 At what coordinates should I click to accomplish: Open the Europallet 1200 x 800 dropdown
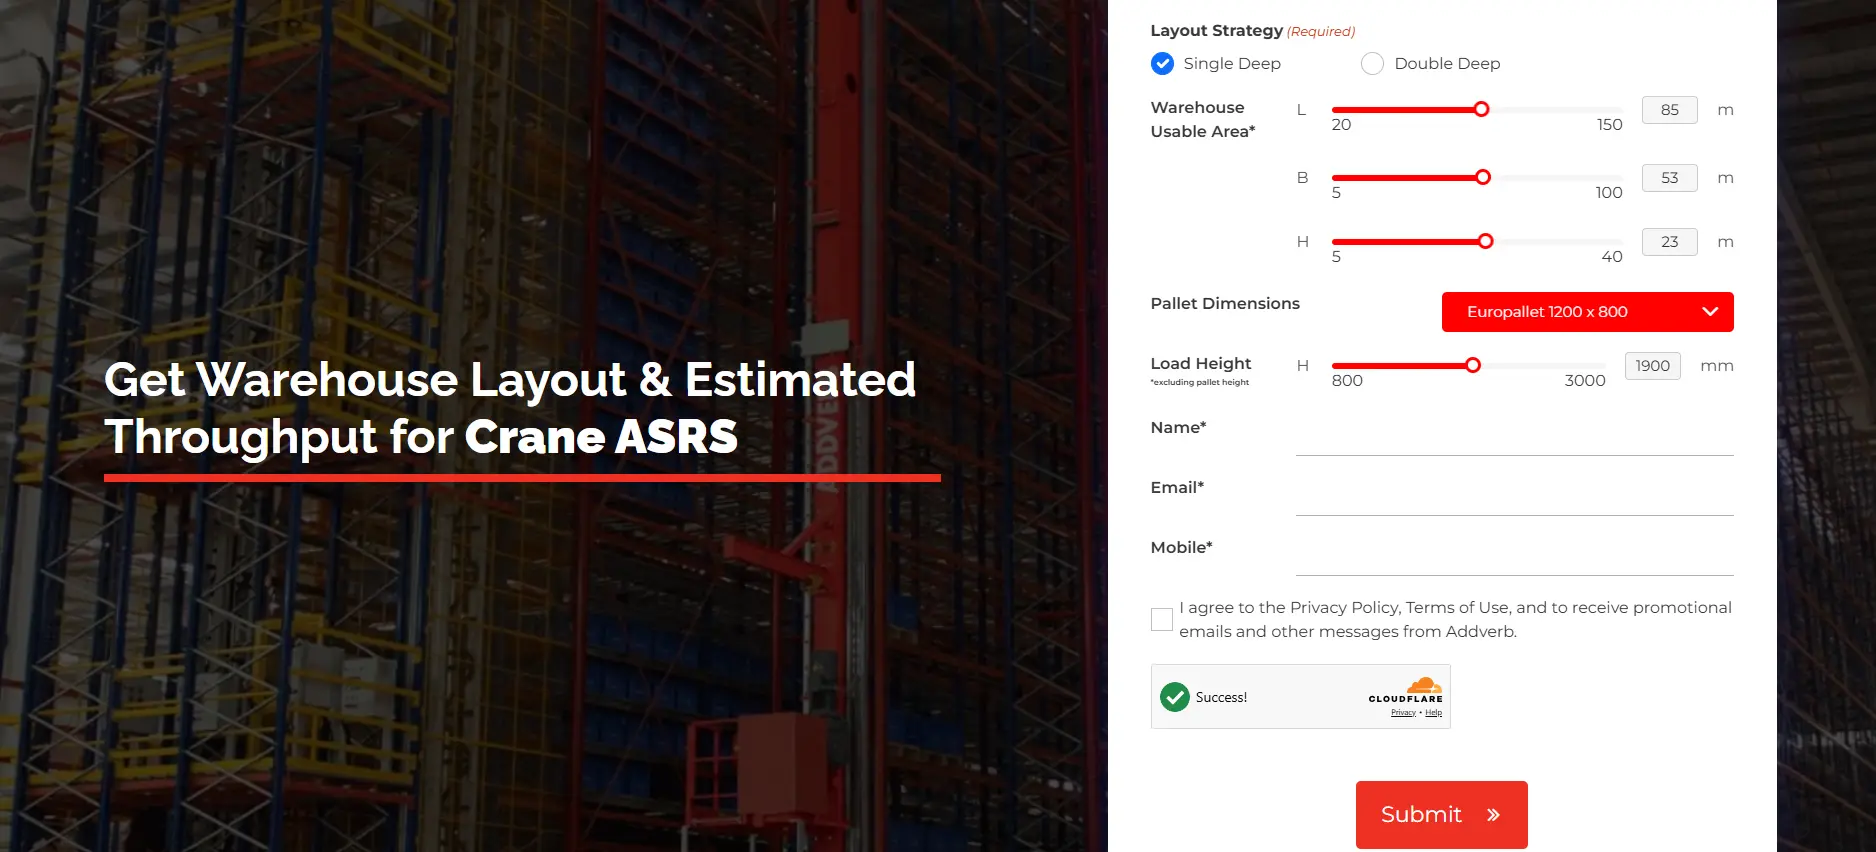pyautogui.click(x=1587, y=312)
